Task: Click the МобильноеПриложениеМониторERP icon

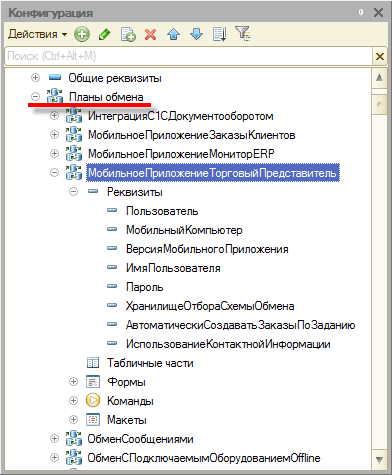Action: (74, 153)
